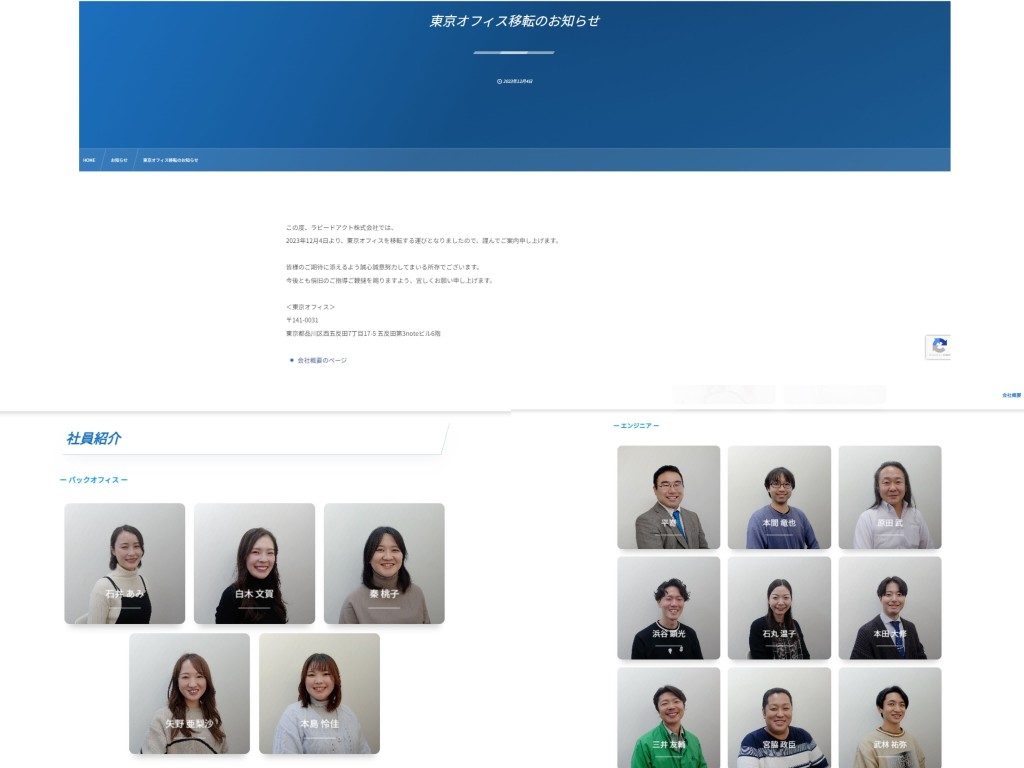Open 石丸 温子 engineer card
Viewport: 1024px width, 768px height.
[x=779, y=607]
